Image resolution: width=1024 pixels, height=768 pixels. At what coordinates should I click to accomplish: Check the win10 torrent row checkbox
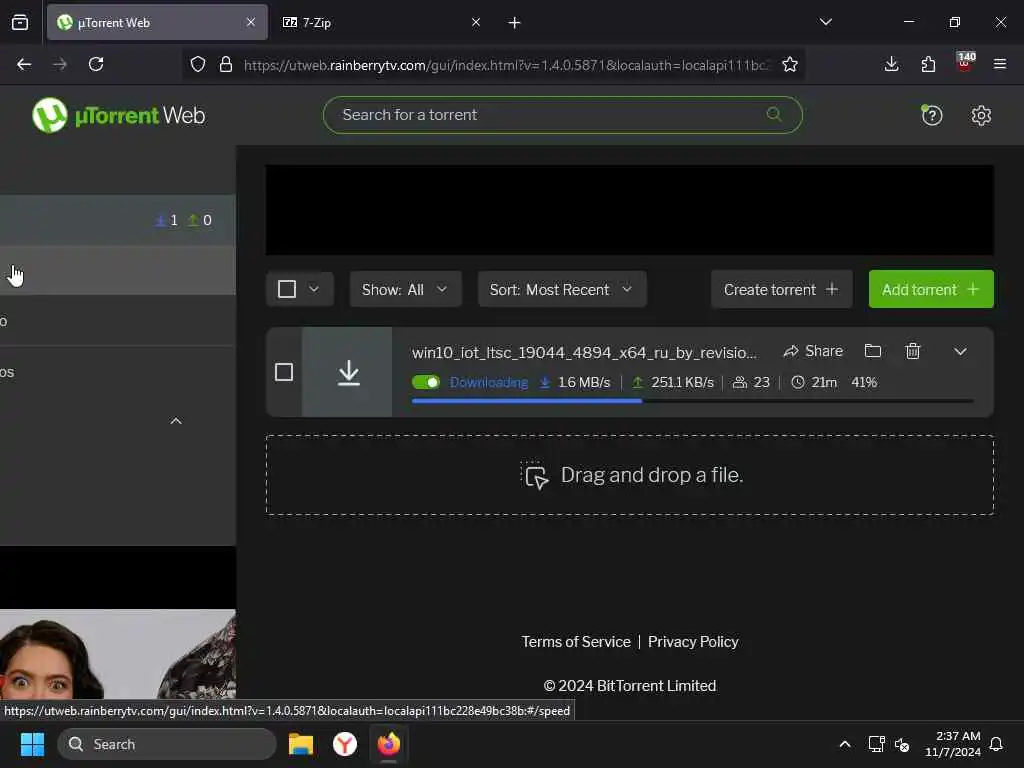[284, 372]
